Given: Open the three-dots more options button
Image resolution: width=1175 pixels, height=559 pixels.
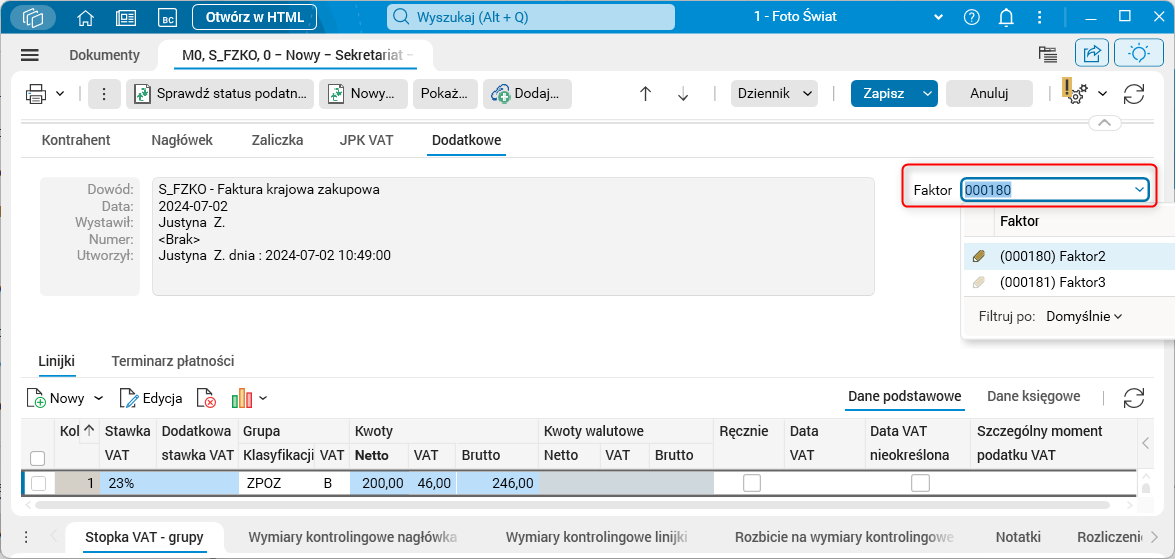Looking at the screenshot, I should [104, 94].
